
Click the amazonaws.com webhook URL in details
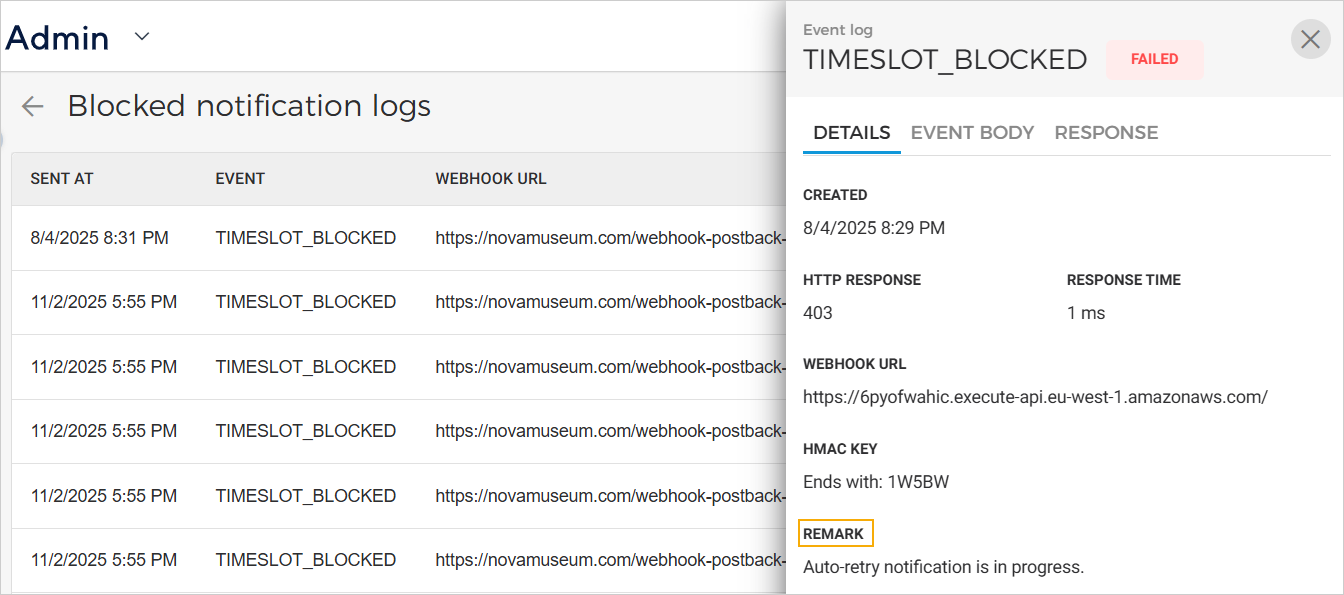[1035, 397]
